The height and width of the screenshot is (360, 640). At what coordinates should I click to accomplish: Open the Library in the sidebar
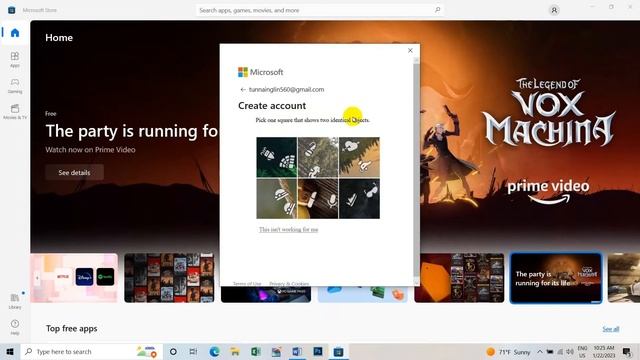15,301
